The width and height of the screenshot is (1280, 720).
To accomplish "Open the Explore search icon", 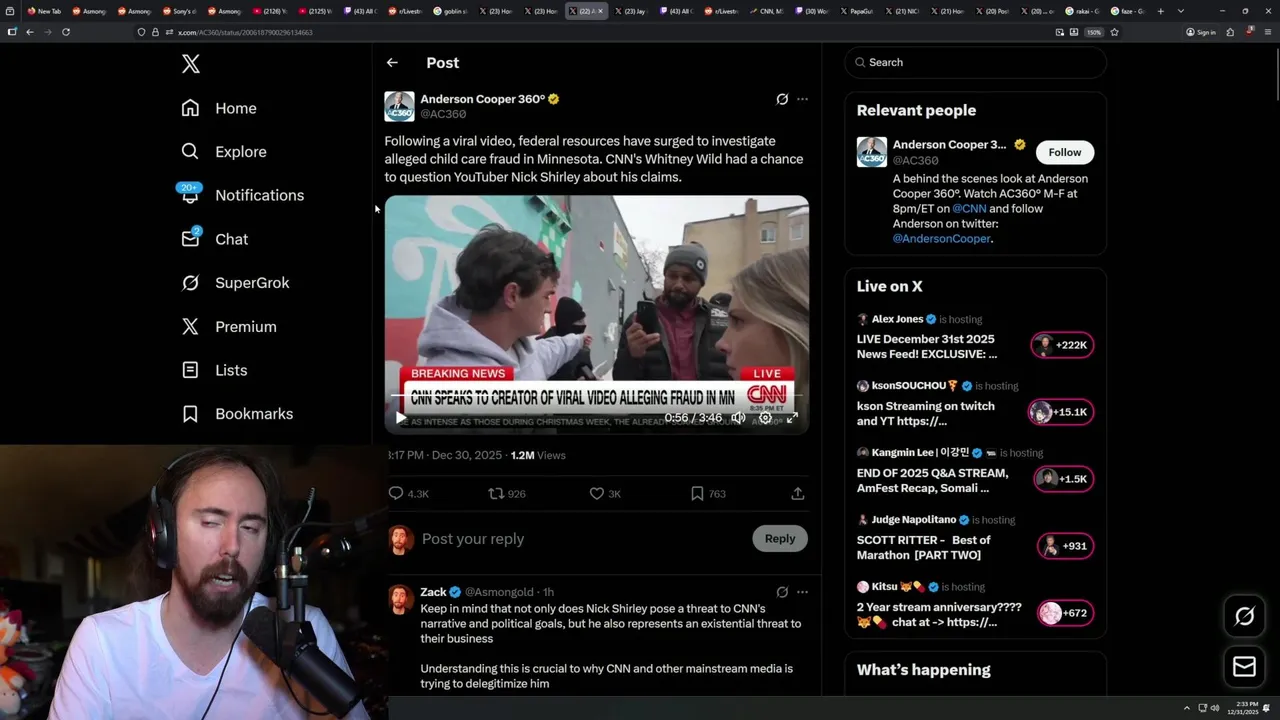I will 190,152.
